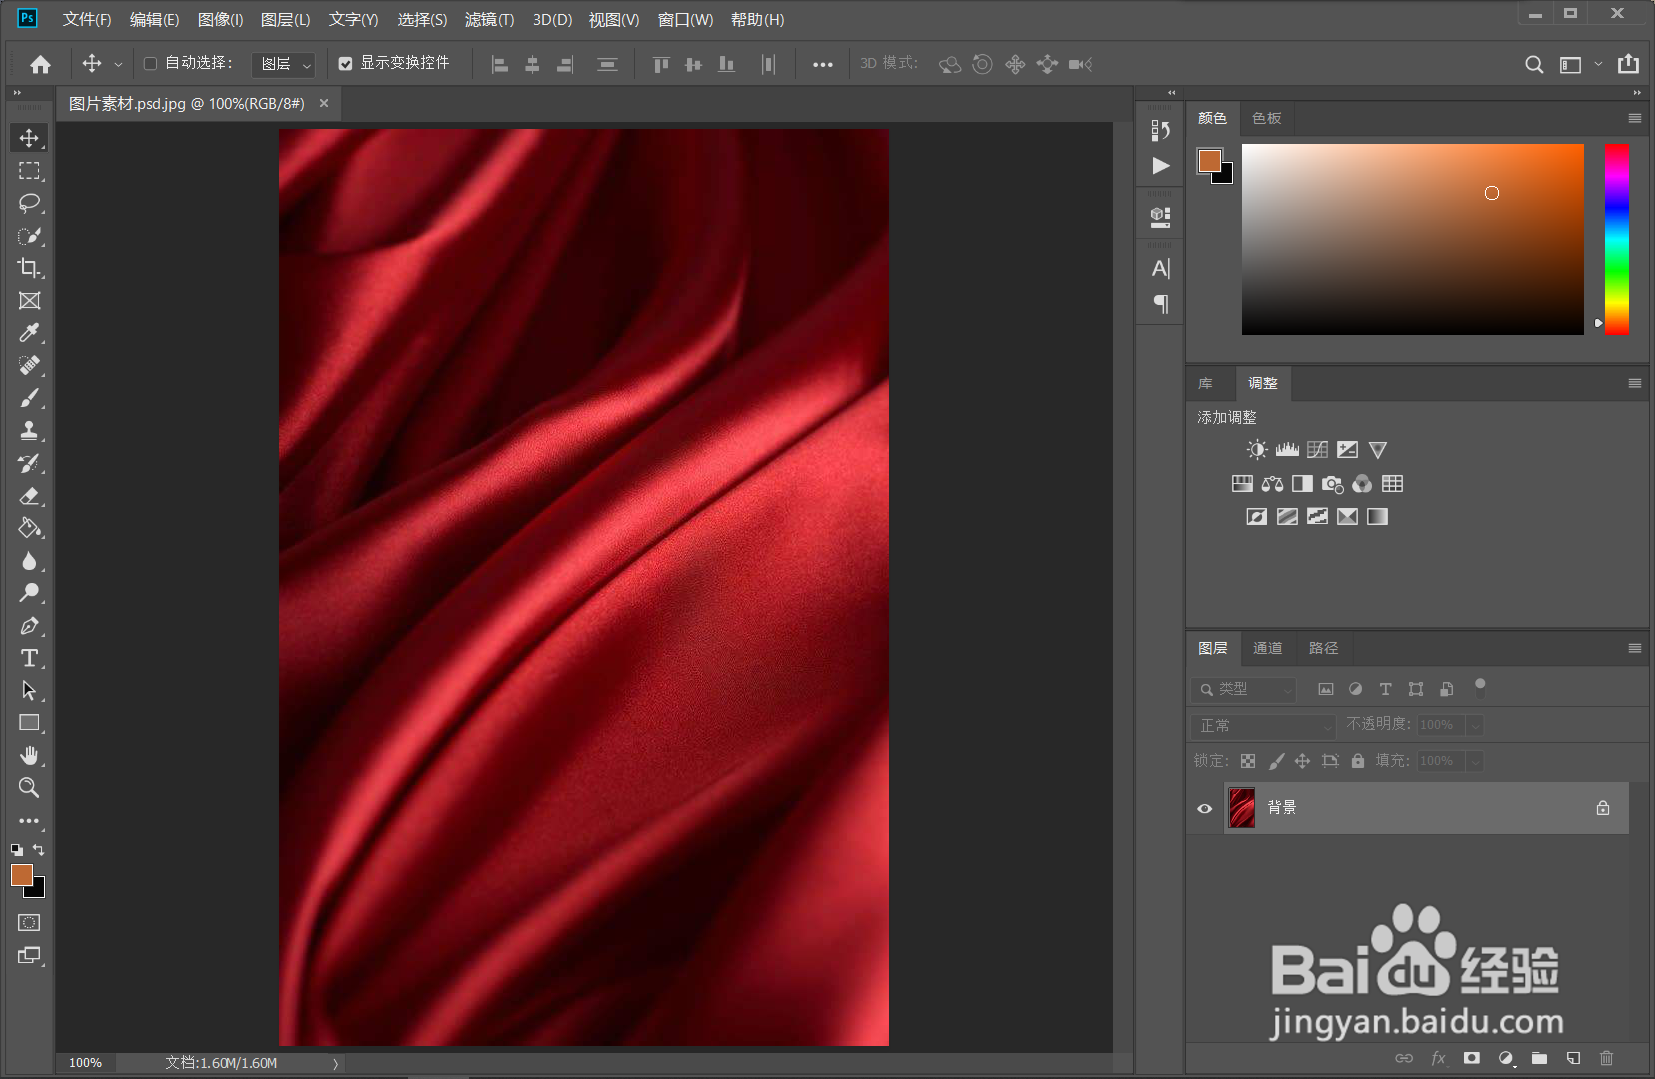Click the share icon at top right
Screen dimensions: 1655x1079
click(1628, 64)
